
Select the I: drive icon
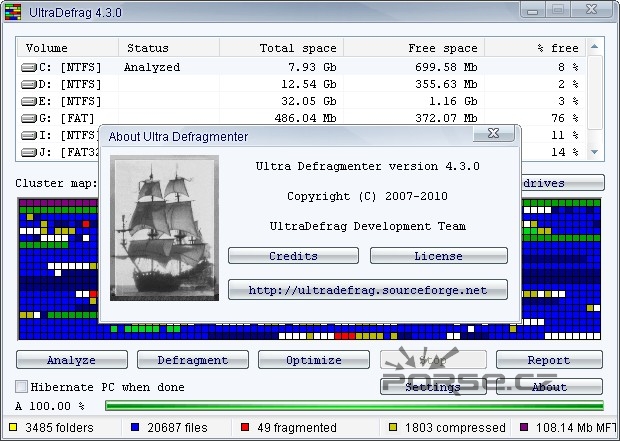pyautogui.click(x=28, y=136)
